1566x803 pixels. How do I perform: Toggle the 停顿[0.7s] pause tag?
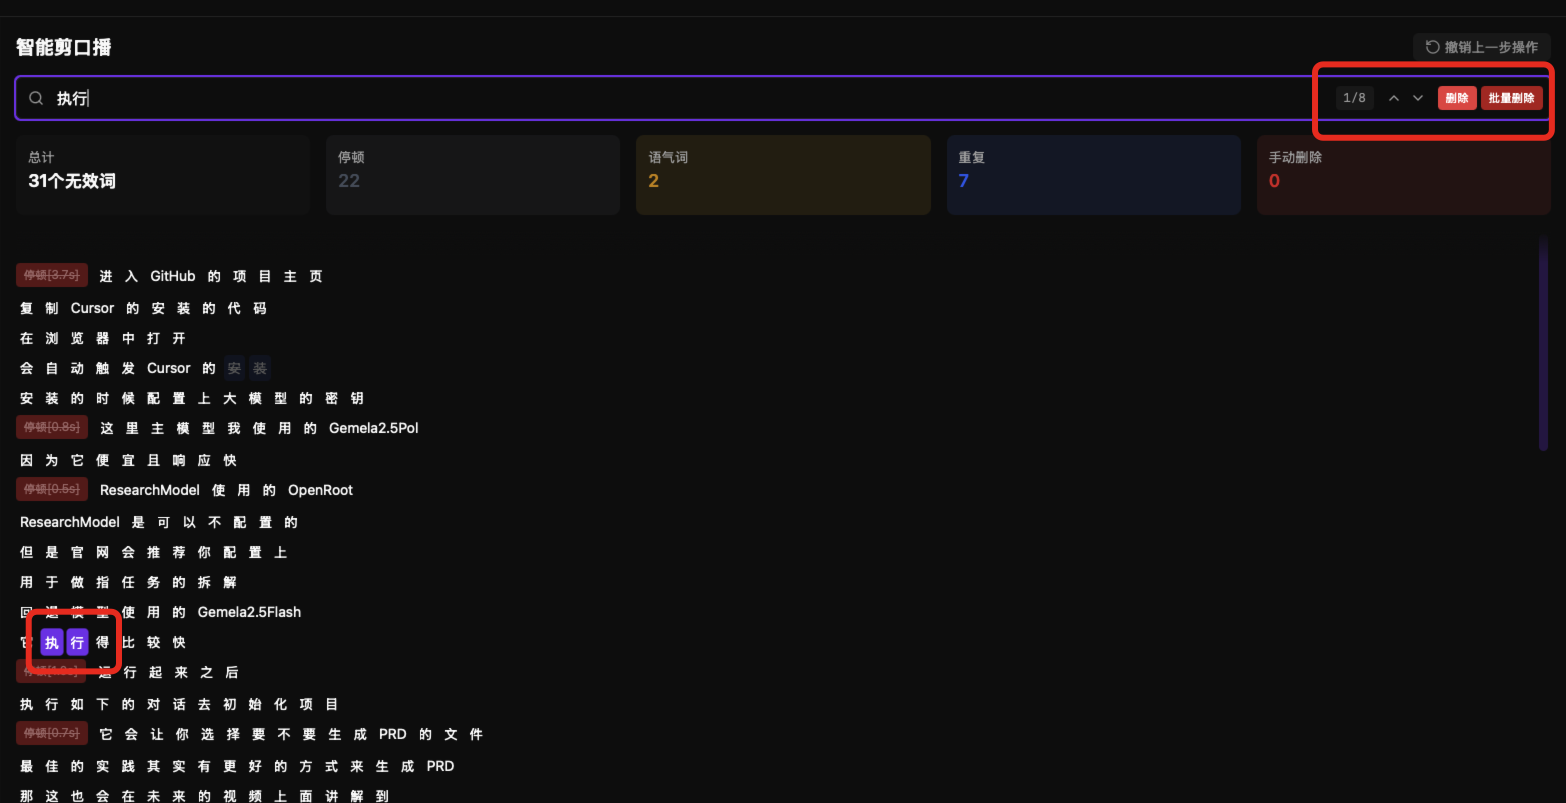pos(52,733)
